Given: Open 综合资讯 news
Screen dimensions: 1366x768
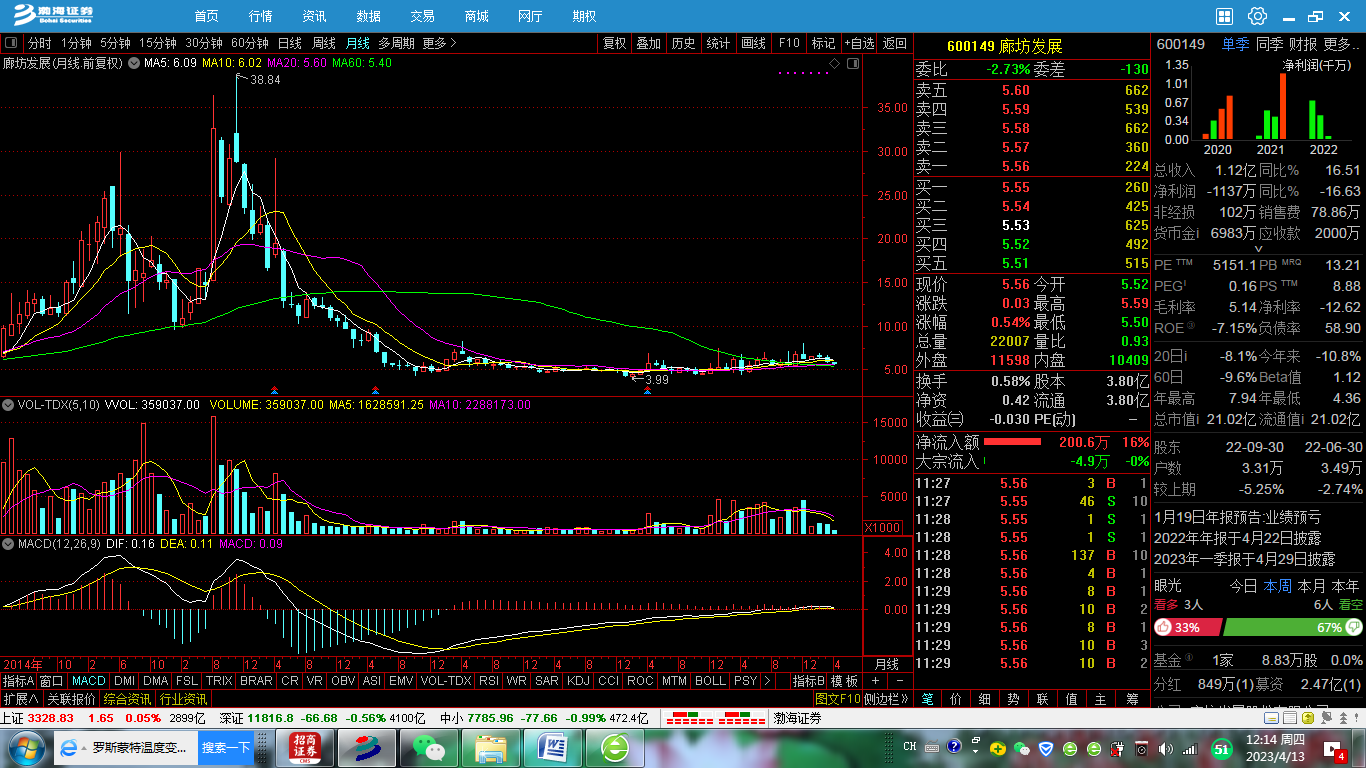Looking at the screenshot, I should tap(127, 699).
